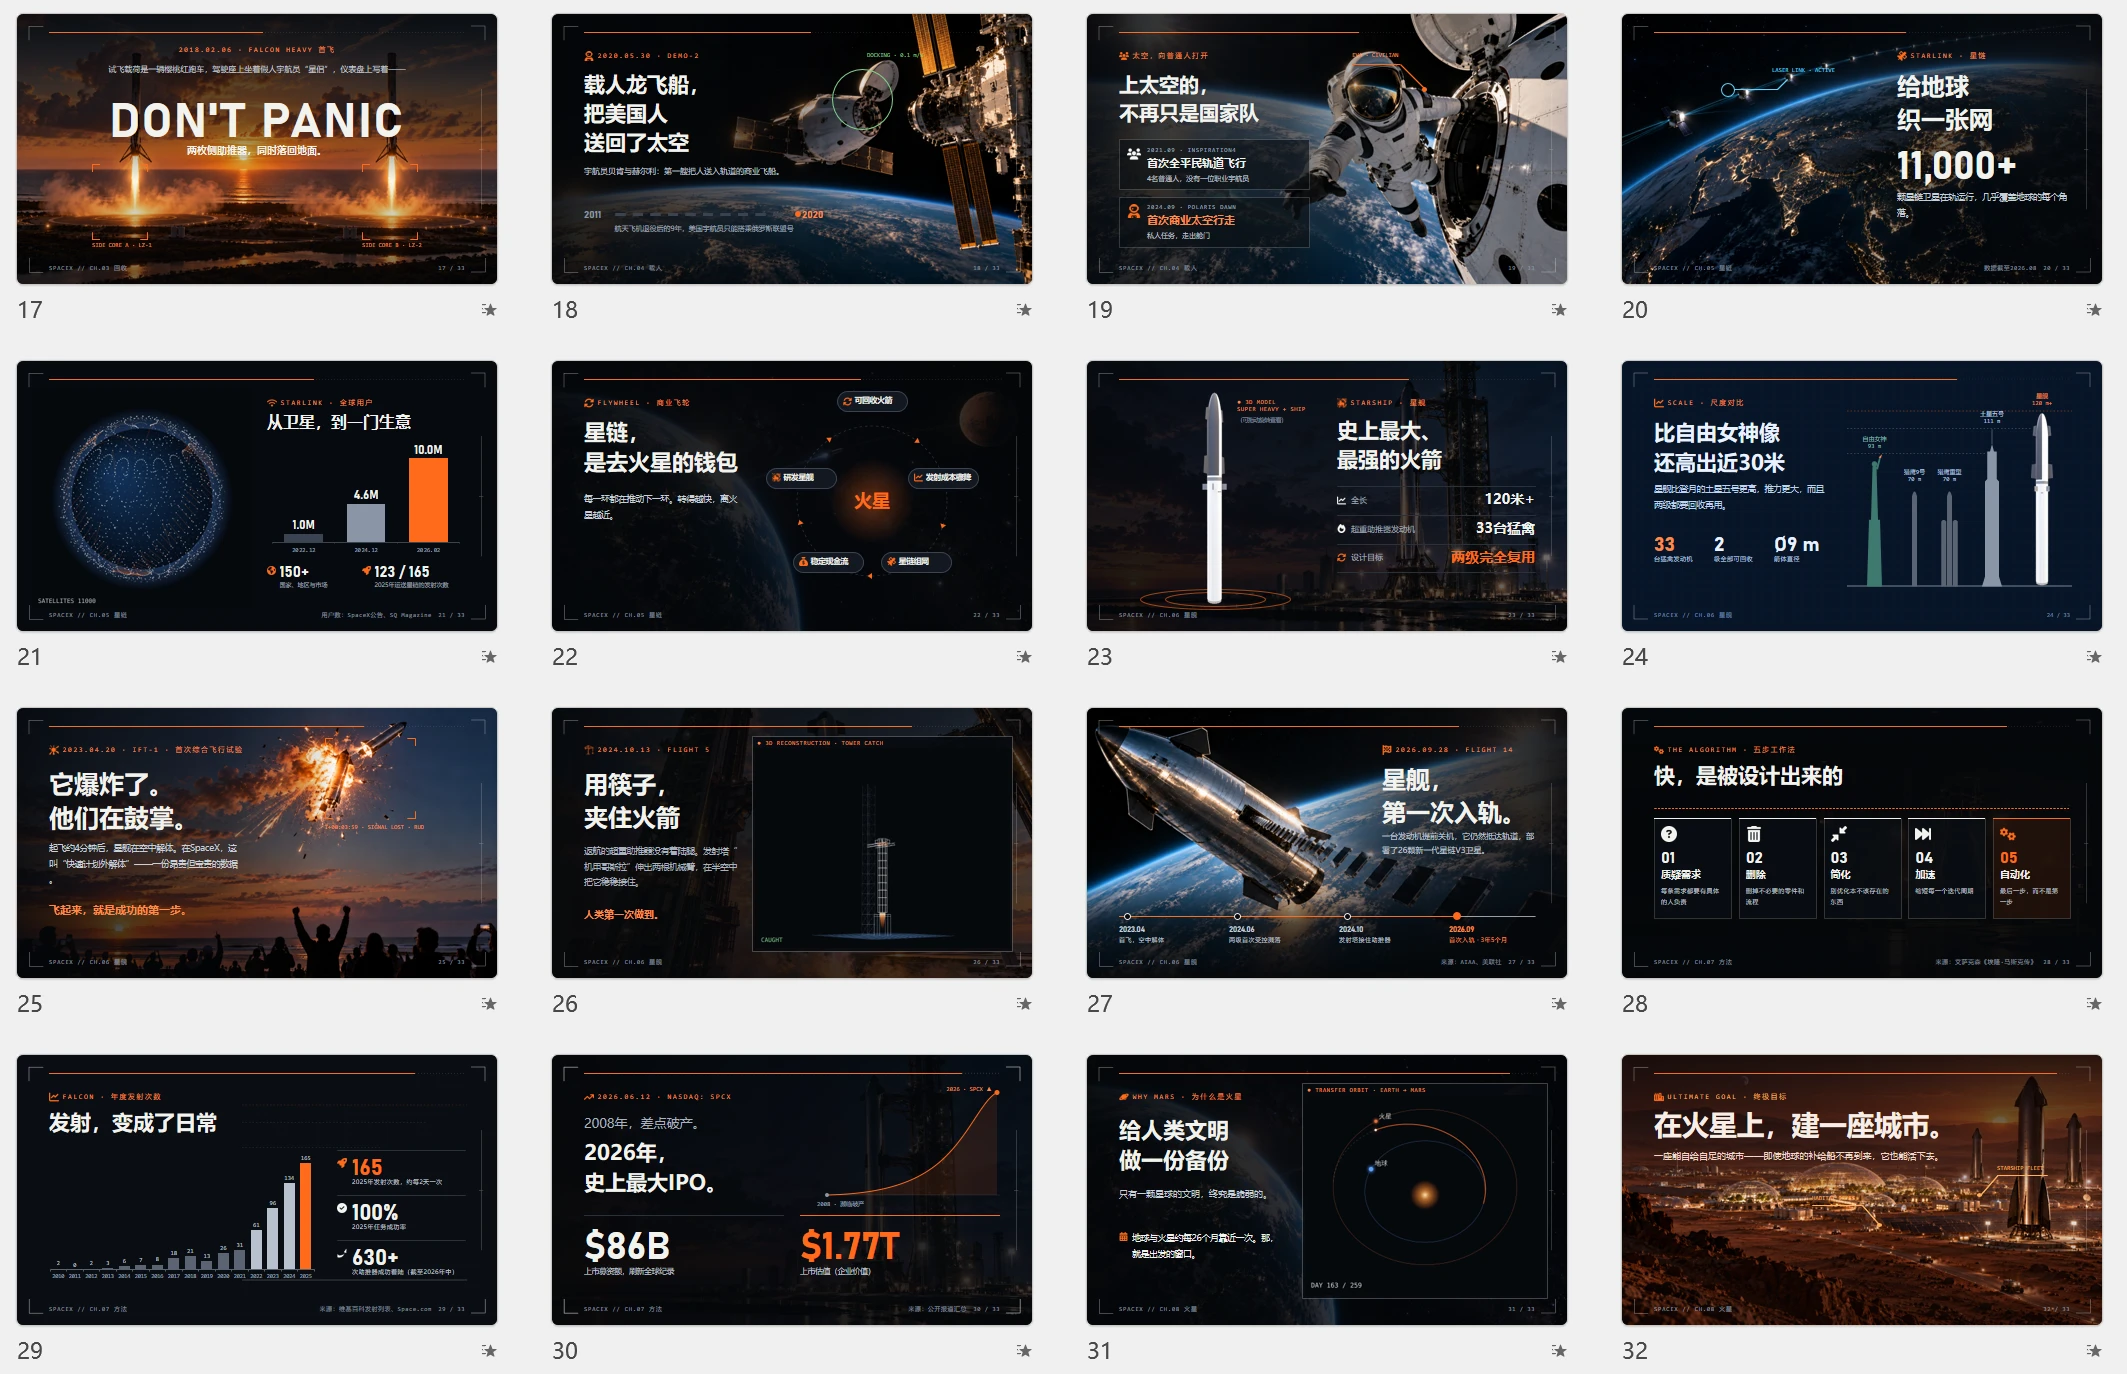Click slide number label 32
2127x1374 pixels.
pyautogui.click(x=1635, y=1351)
